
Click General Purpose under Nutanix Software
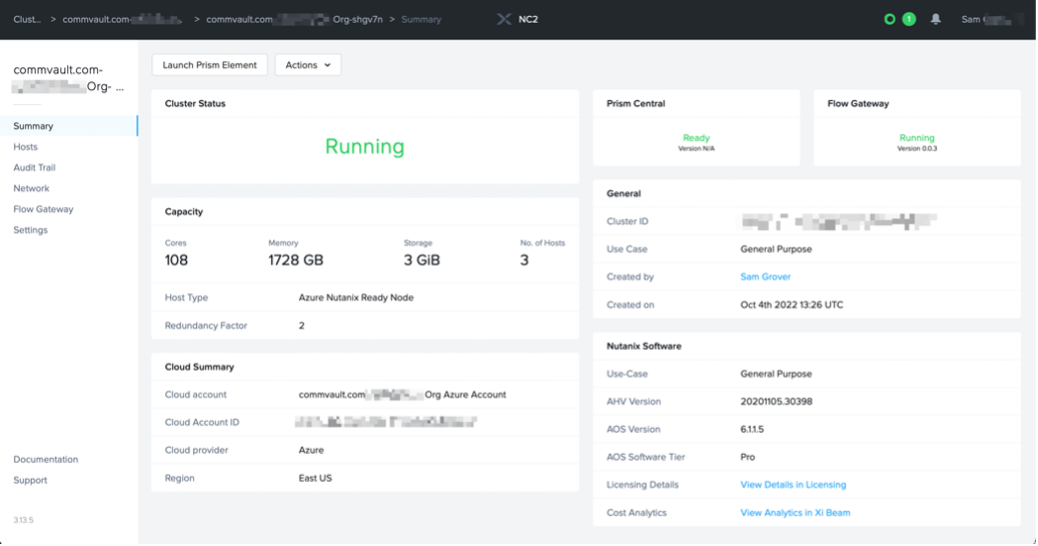(776, 374)
